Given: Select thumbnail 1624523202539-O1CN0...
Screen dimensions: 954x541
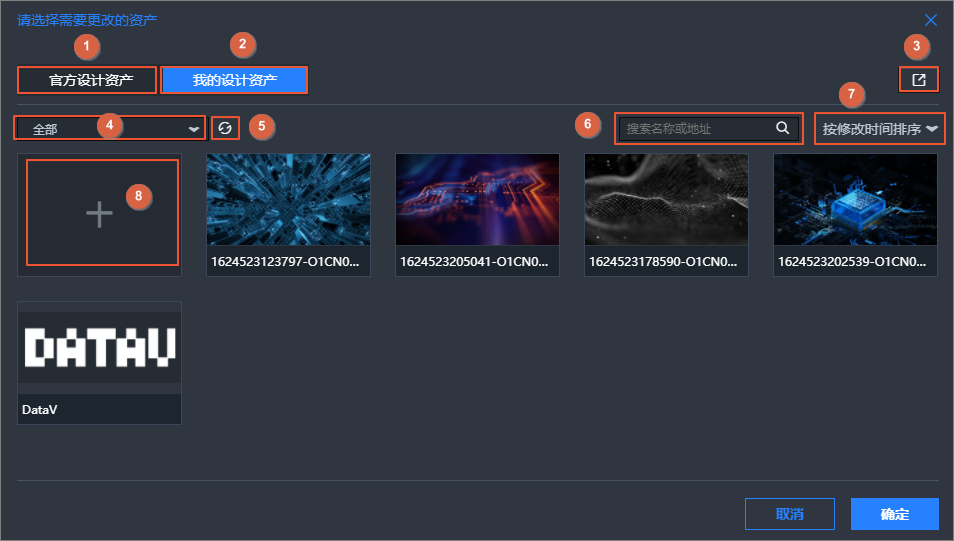Looking at the screenshot, I should [855, 200].
